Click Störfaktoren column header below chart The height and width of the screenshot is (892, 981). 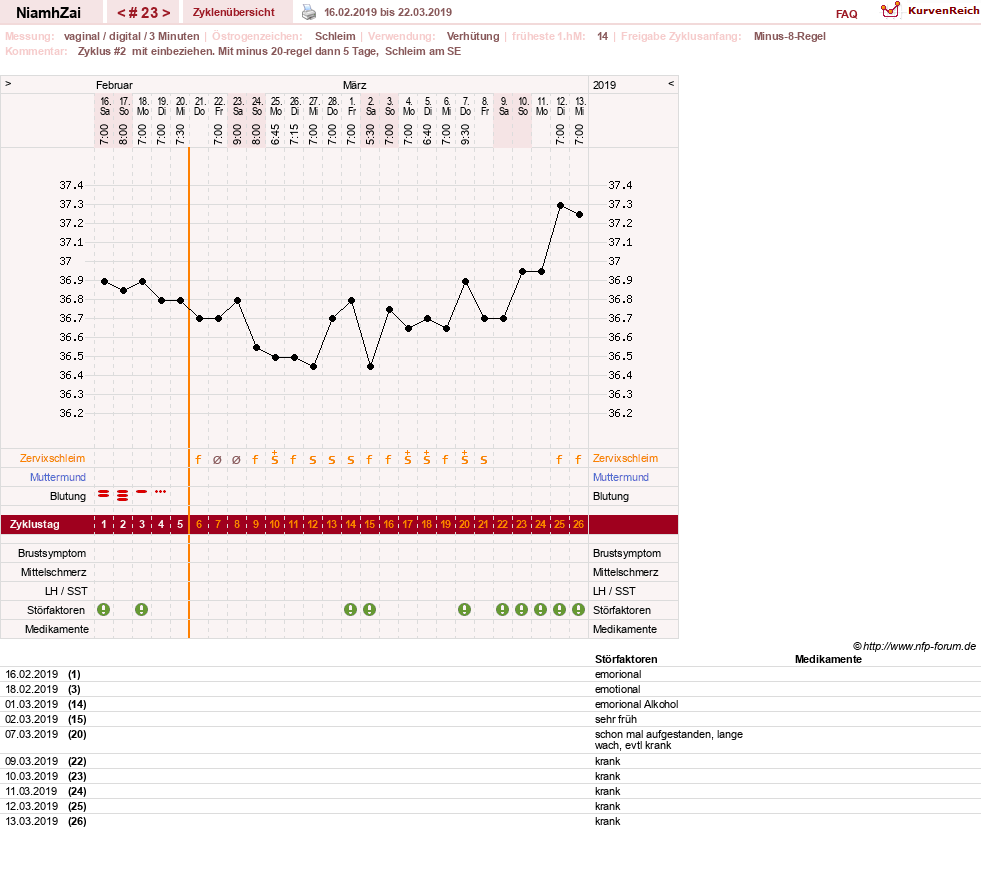pos(626,659)
